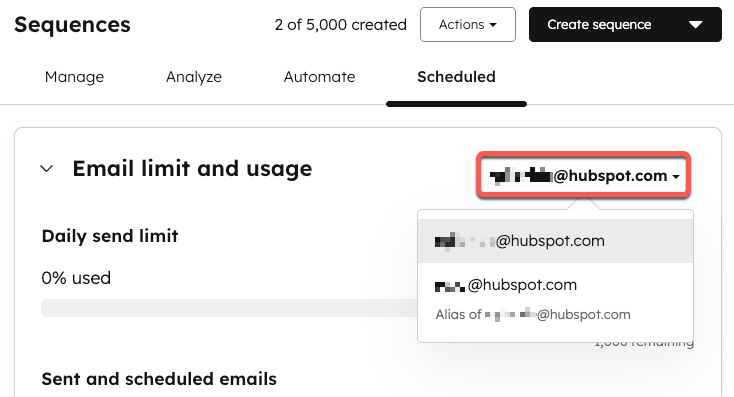Open the highlighted @hubspot.com email selector
734x397 pixels.
click(x=584, y=176)
